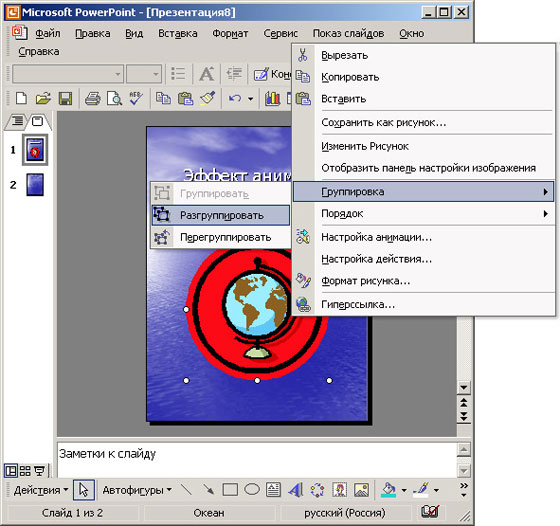Insert WordArt object icon
Viewport: 560px width, 526px height.
pyautogui.click(x=296, y=490)
